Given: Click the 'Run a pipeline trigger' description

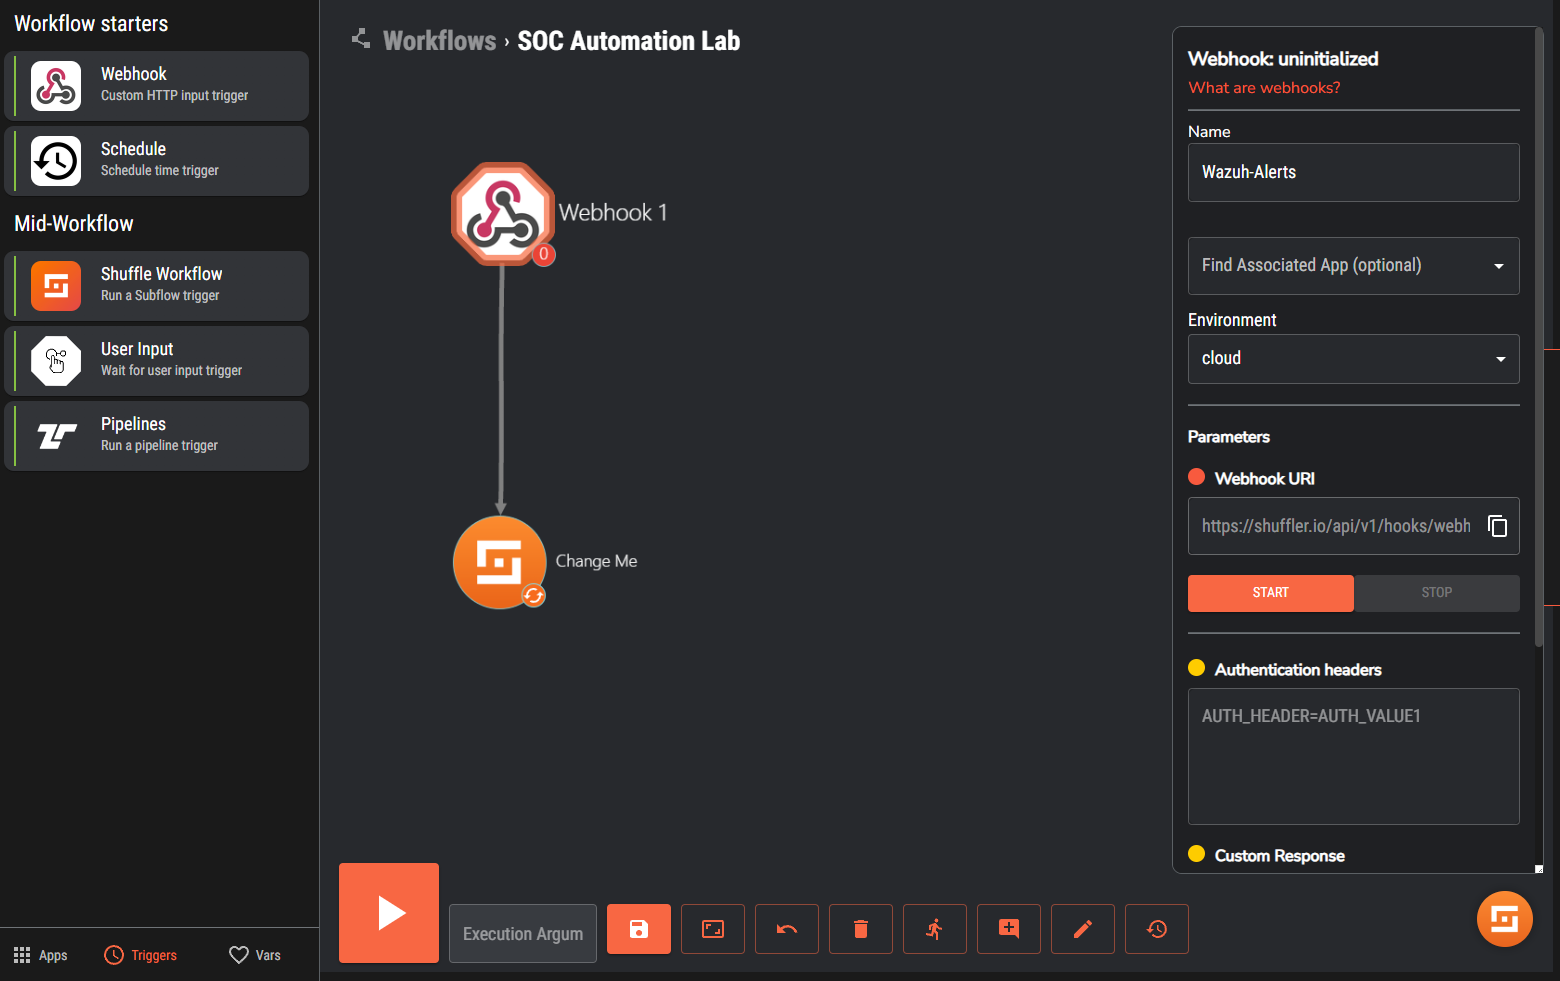Looking at the screenshot, I should [x=159, y=446].
